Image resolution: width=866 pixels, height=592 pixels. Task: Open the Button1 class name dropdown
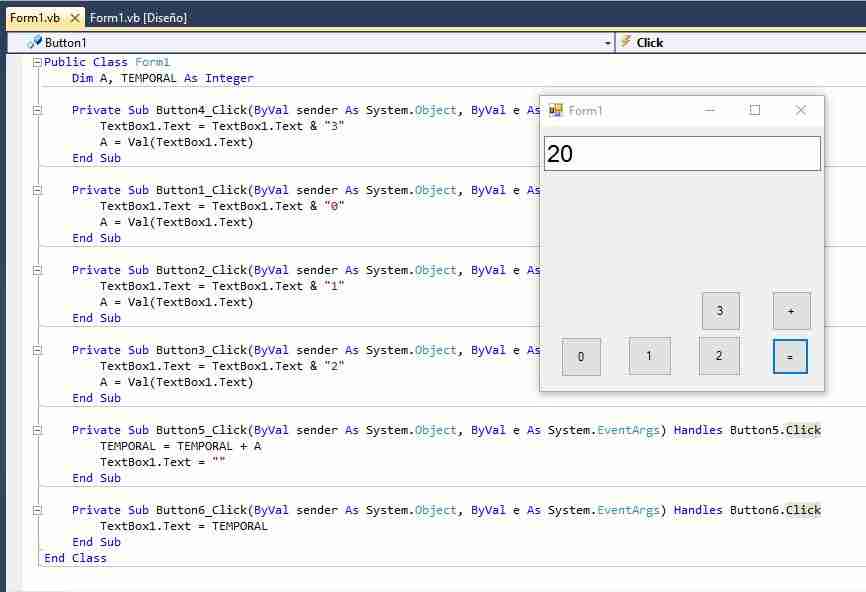(x=608, y=43)
